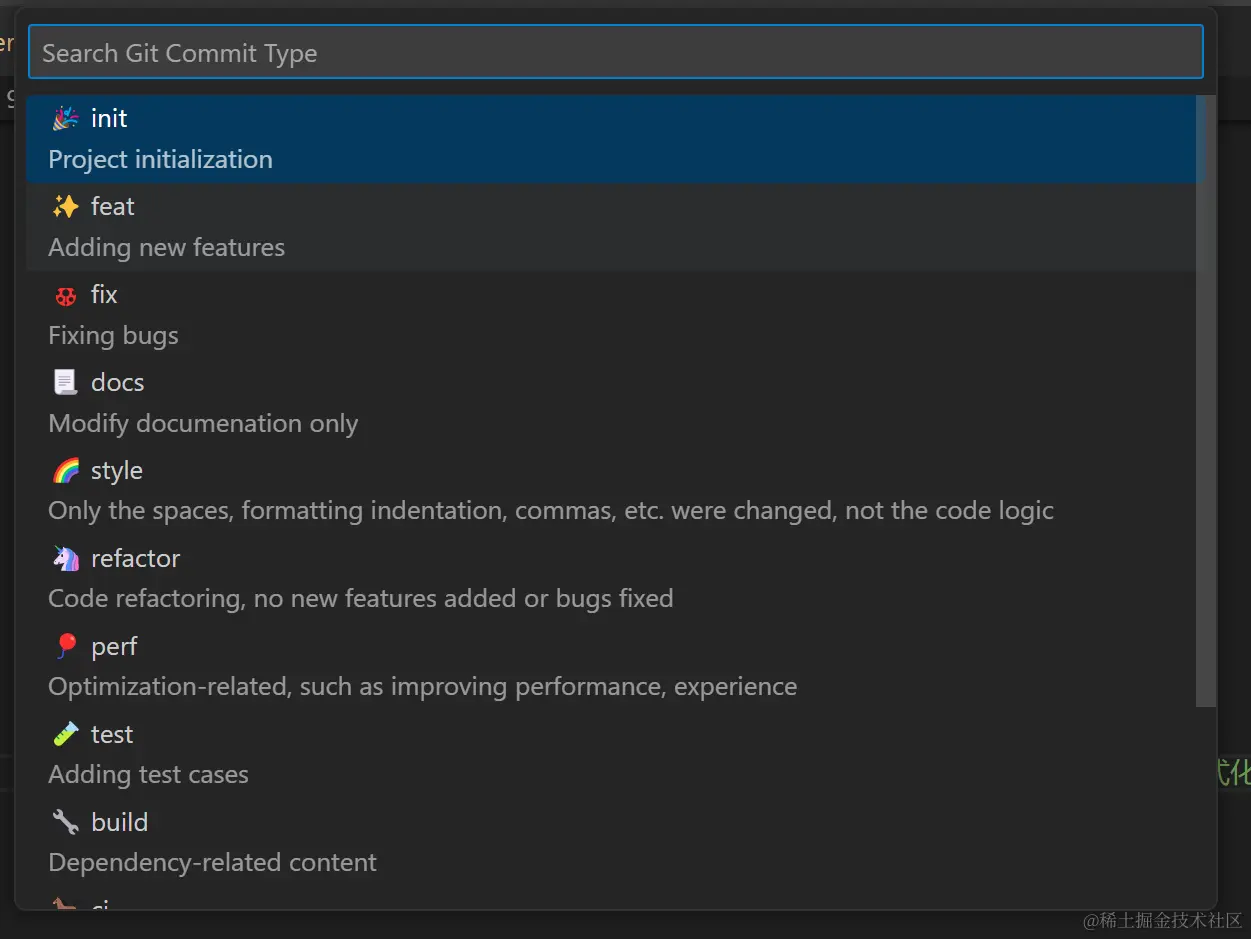Click the commit type list scrollbar
The width and height of the screenshot is (1251, 939).
click(1206, 400)
